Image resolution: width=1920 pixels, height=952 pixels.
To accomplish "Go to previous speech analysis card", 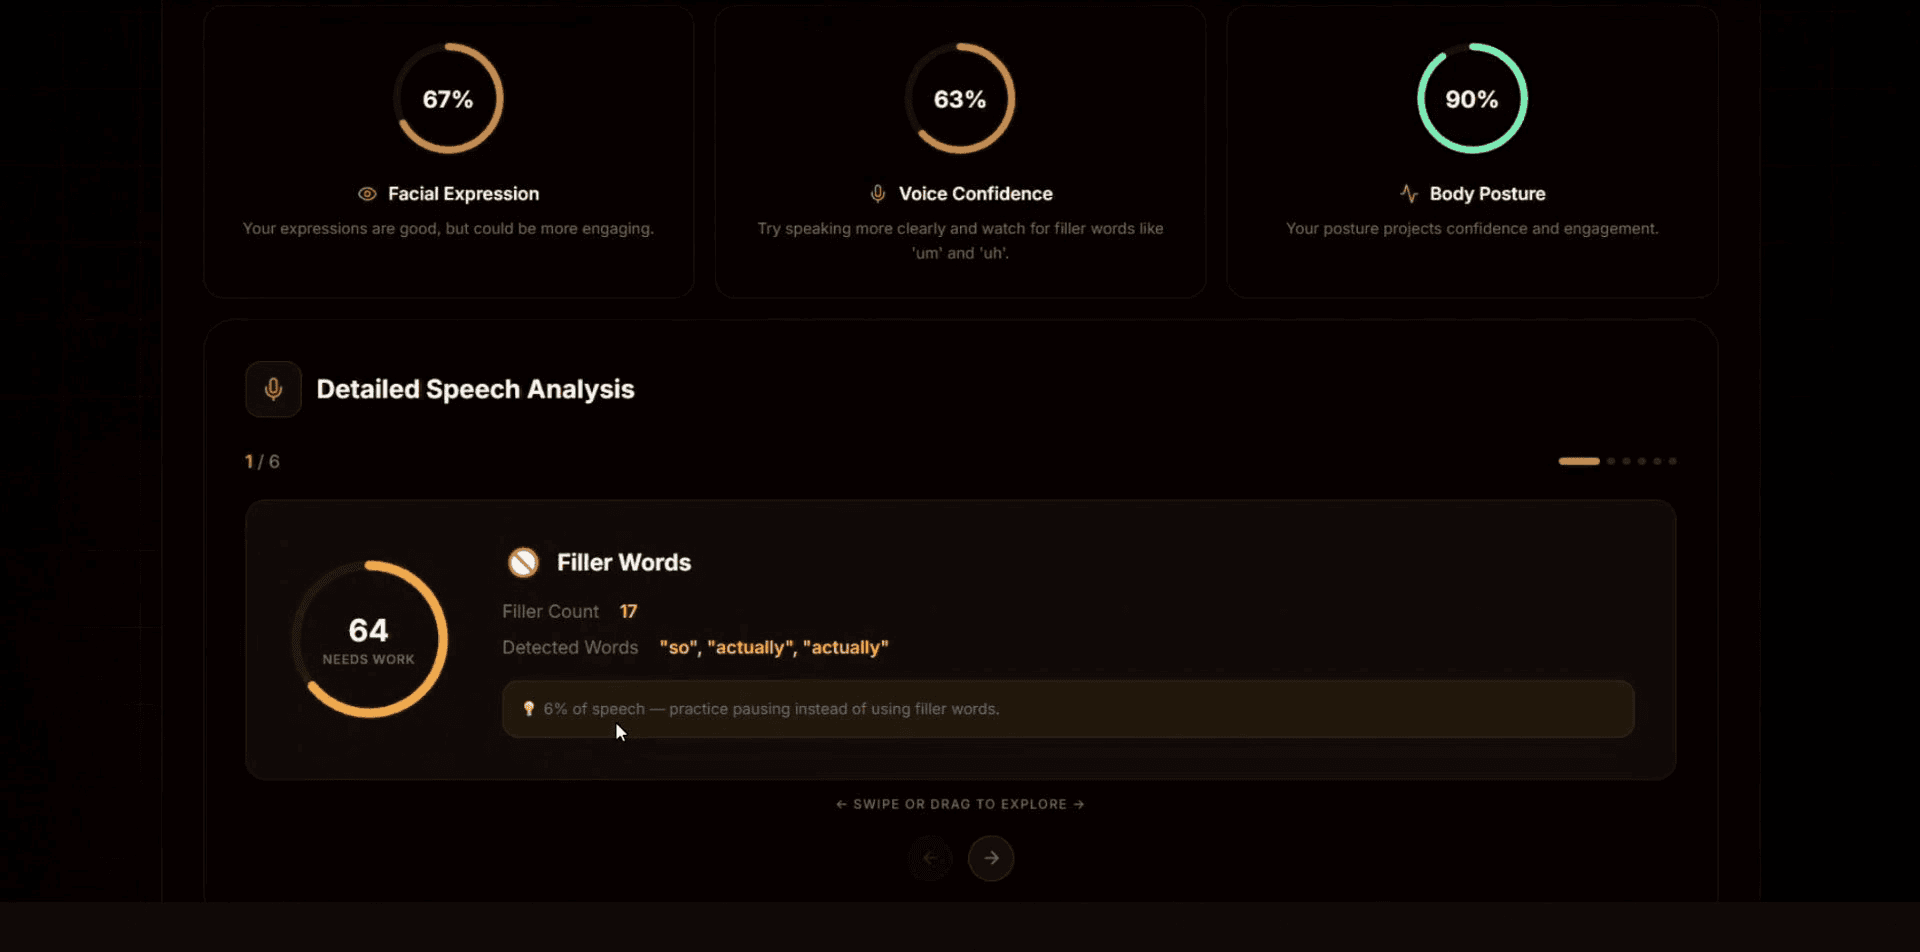I will coord(930,858).
